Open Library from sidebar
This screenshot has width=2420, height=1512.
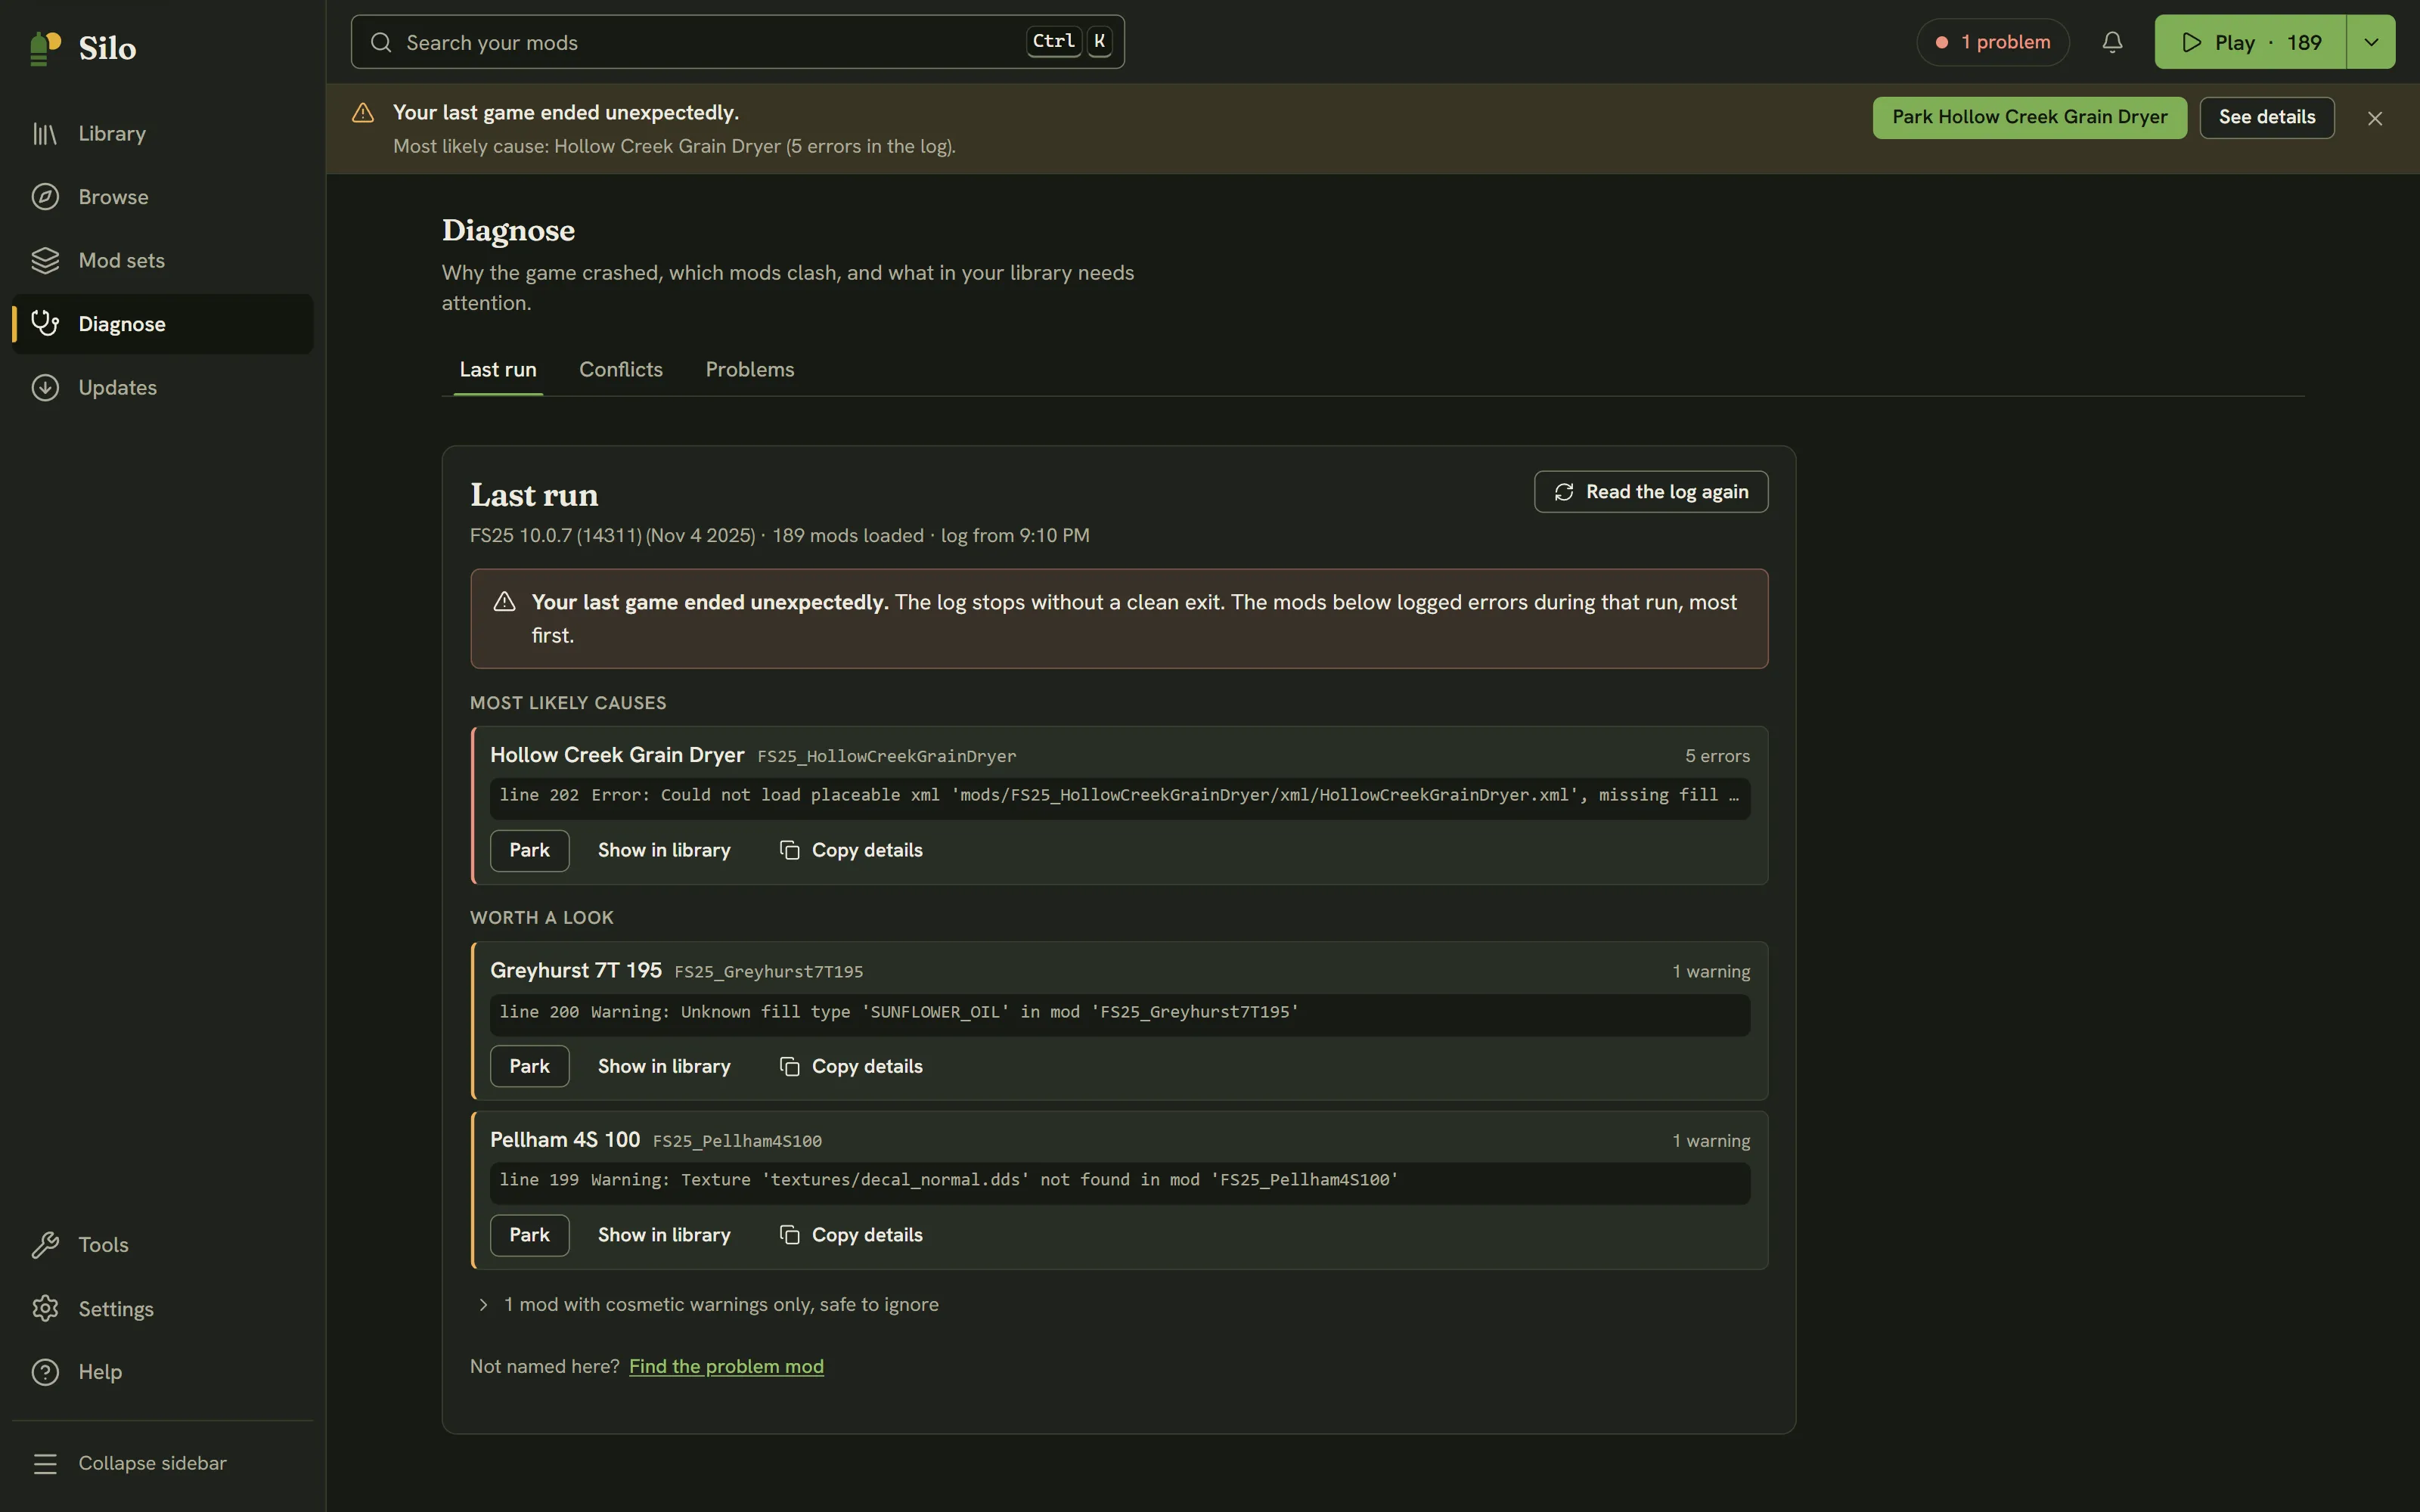pos(162,133)
